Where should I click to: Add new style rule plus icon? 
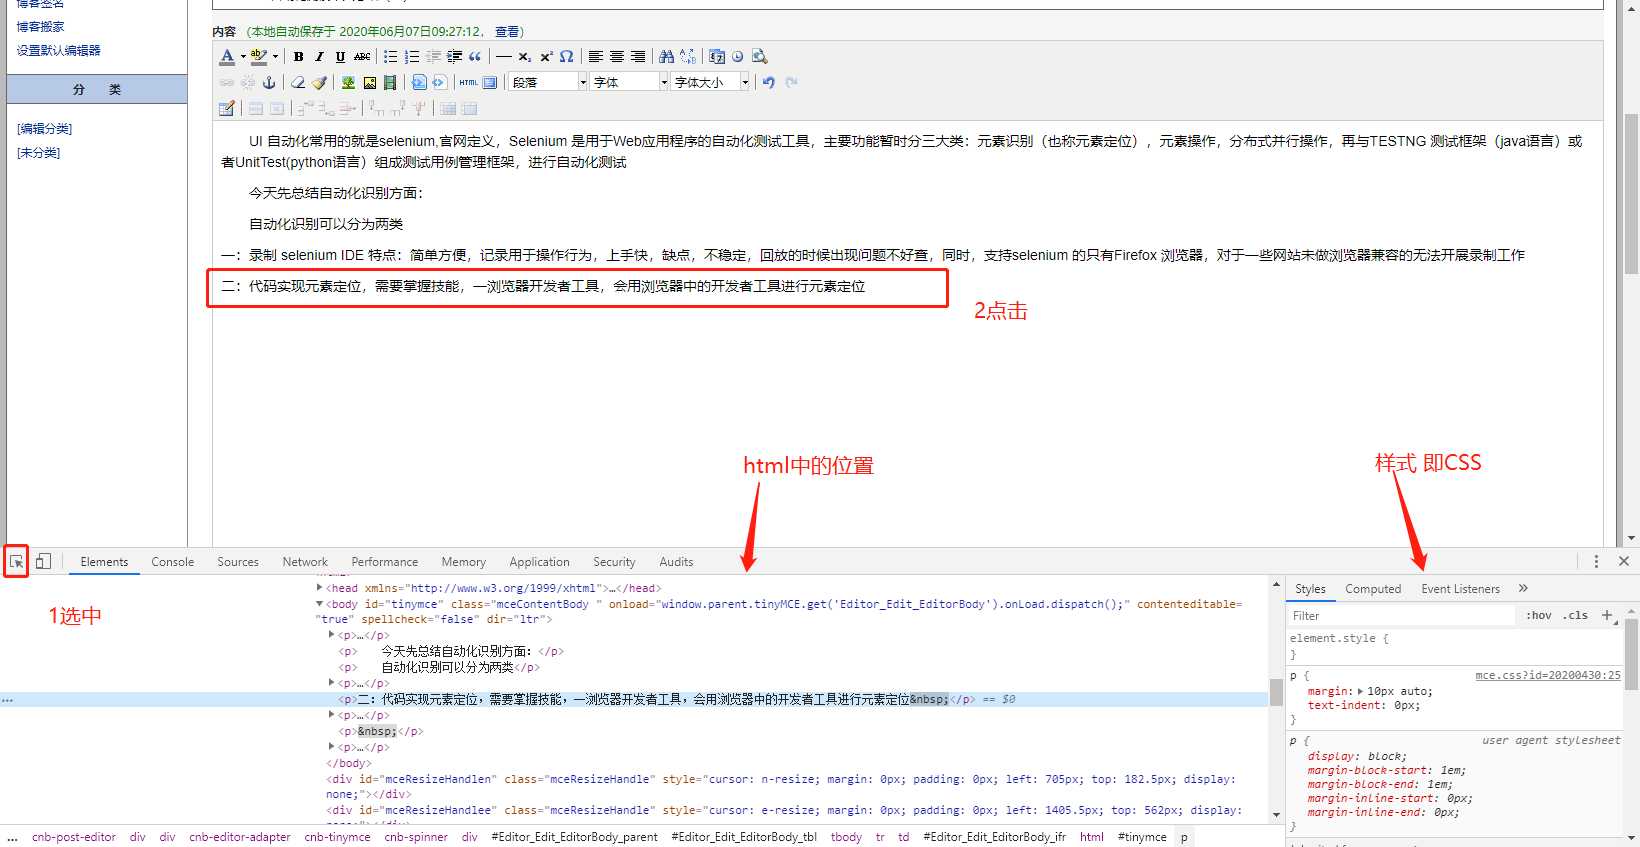(1607, 616)
